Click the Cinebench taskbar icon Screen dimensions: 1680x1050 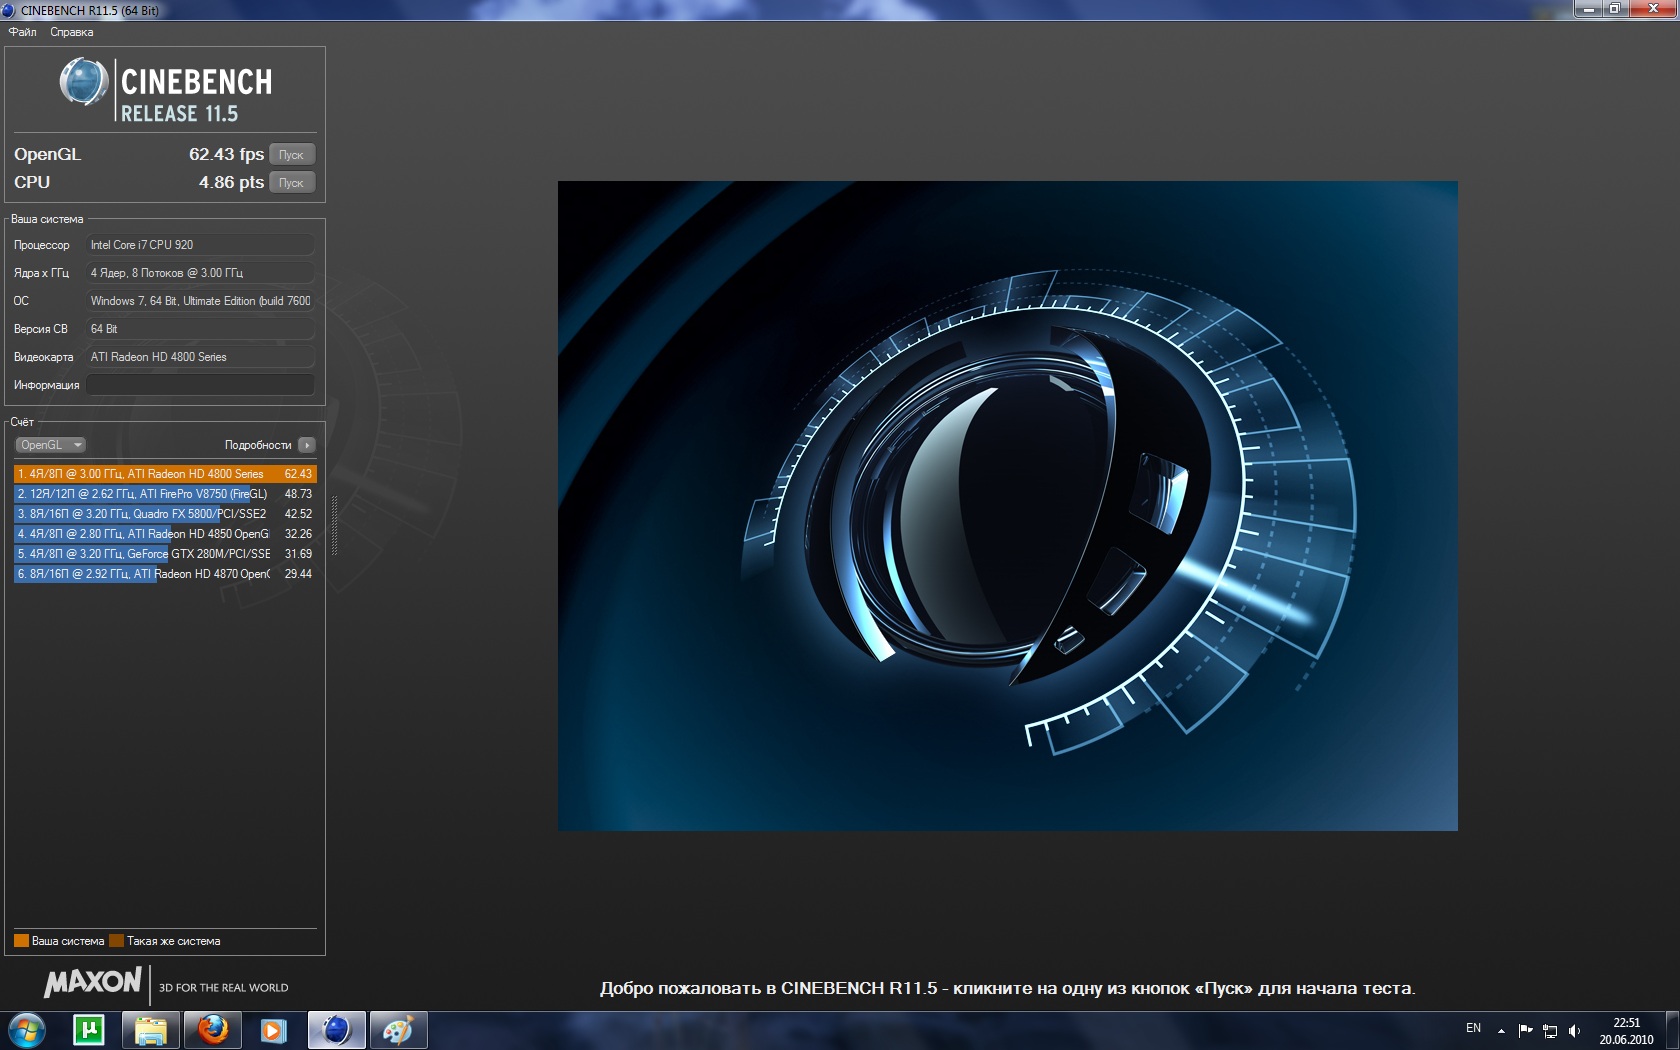(336, 1030)
